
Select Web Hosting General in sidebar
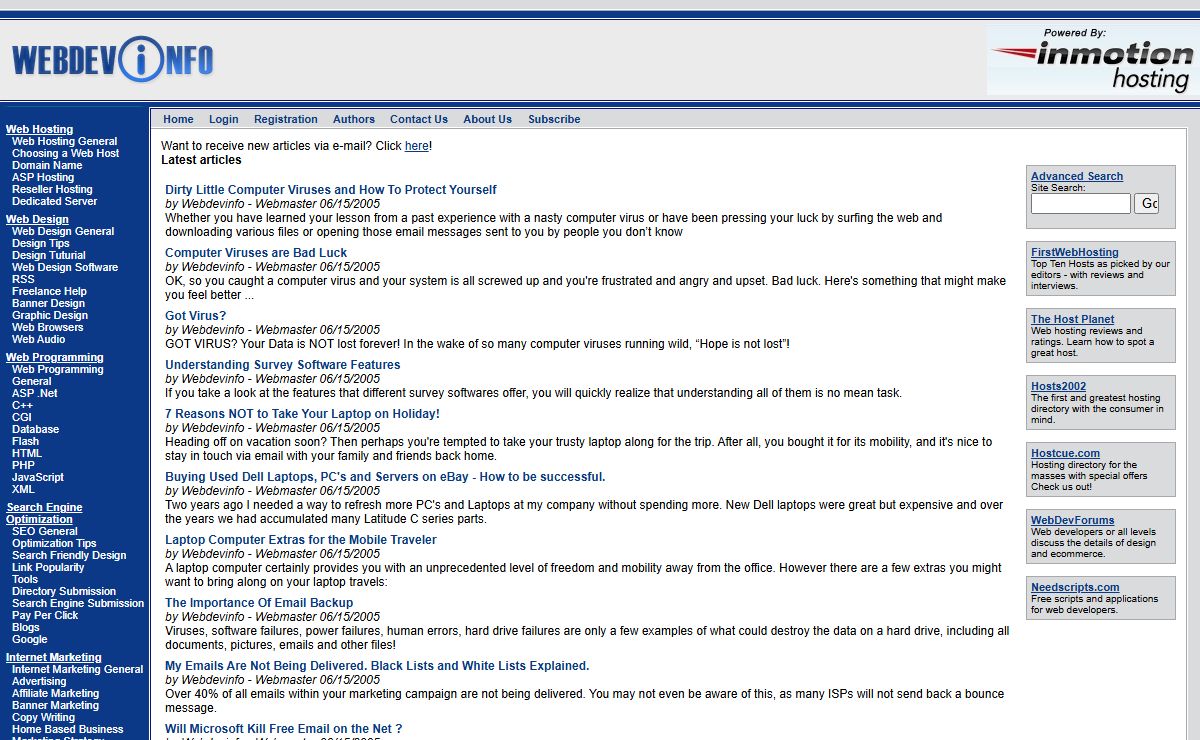coord(65,142)
